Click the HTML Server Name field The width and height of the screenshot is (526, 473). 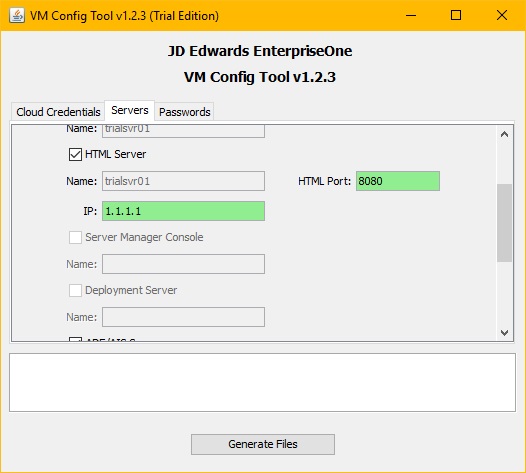[183, 181]
